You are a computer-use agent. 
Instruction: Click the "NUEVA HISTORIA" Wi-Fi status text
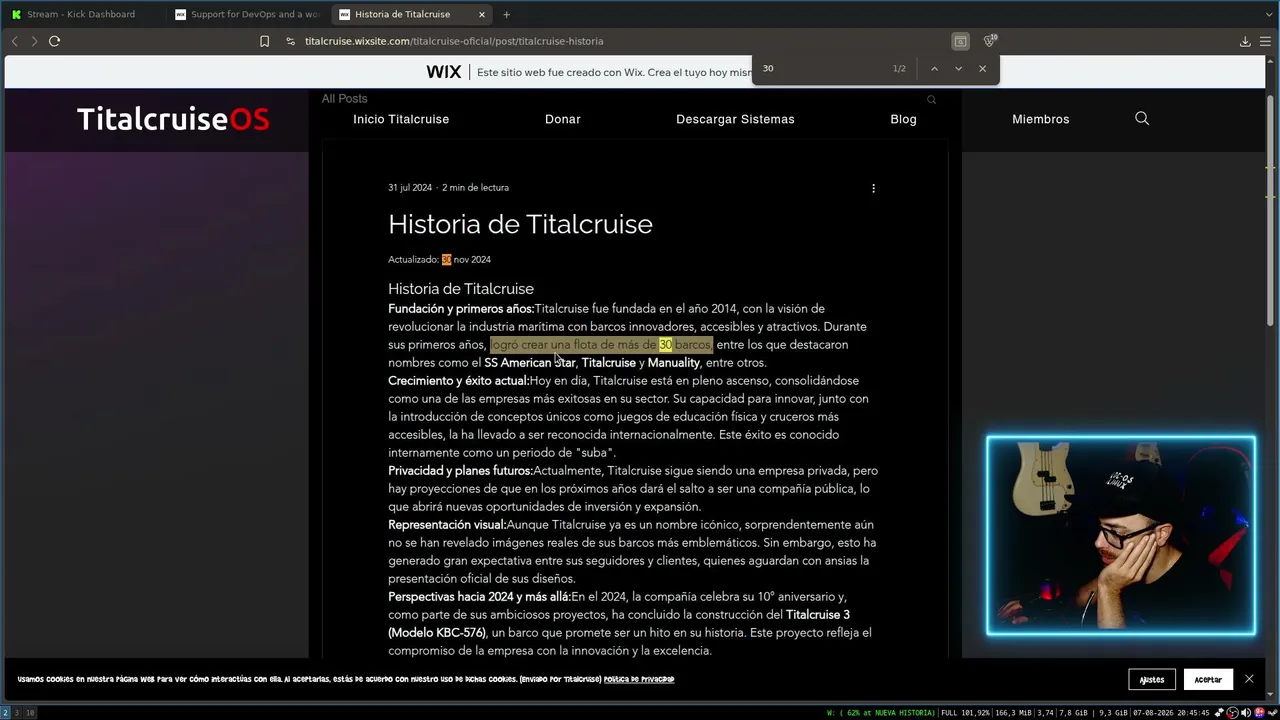click(x=906, y=713)
